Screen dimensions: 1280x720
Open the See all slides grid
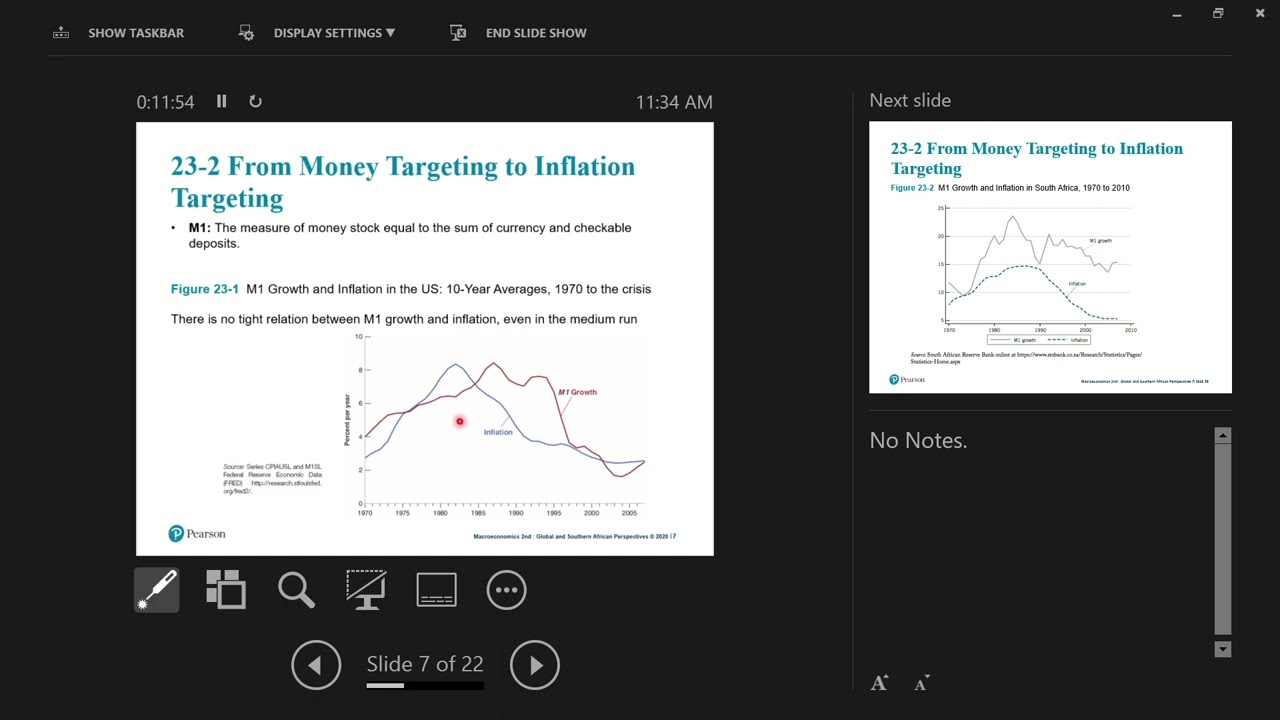pyautogui.click(x=226, y=590)
